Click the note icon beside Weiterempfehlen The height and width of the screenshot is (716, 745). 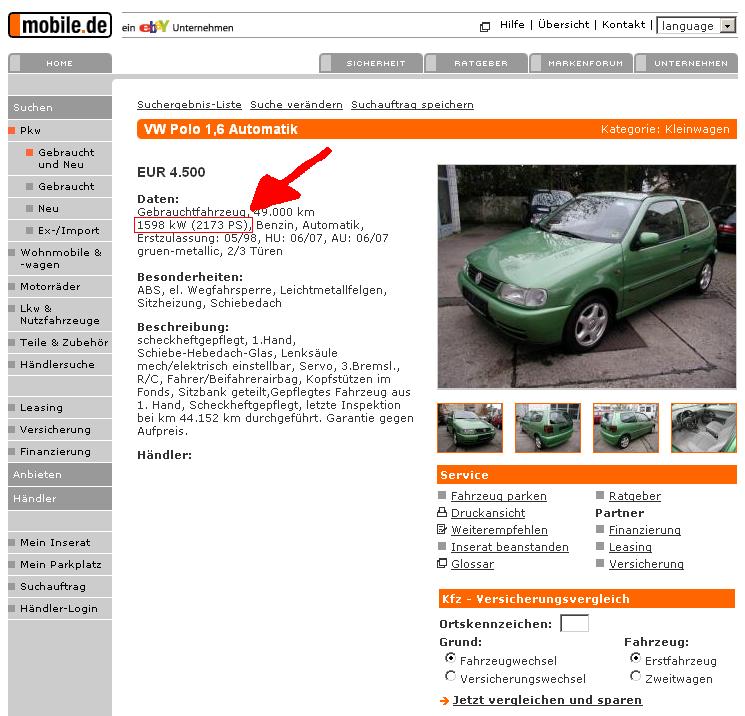pyautogui.click(x=442, y=529)
